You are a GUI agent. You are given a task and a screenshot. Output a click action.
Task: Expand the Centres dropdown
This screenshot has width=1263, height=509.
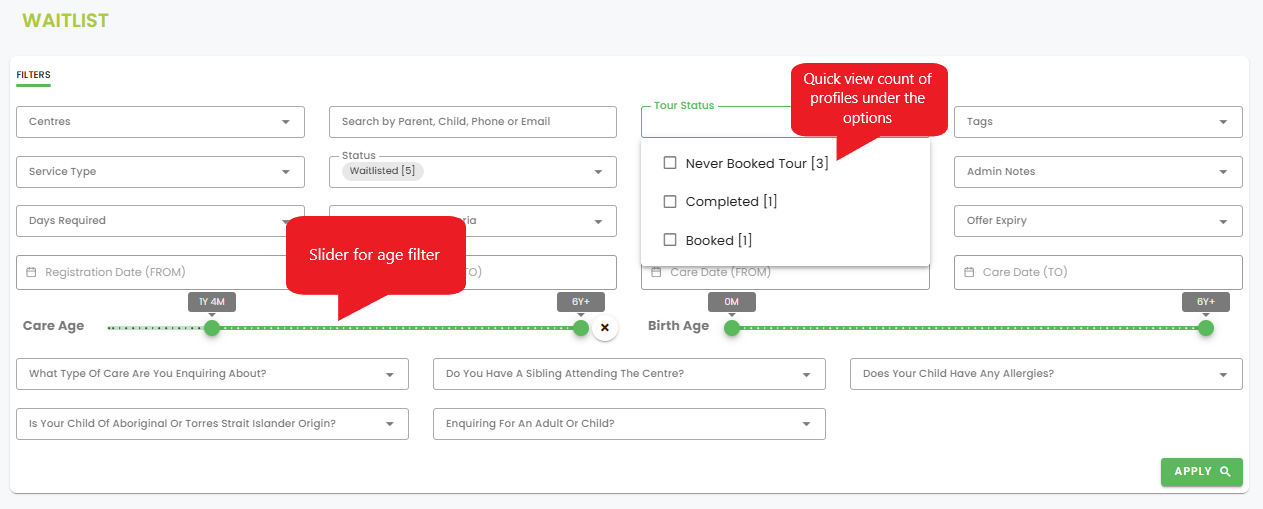[160, 122]
